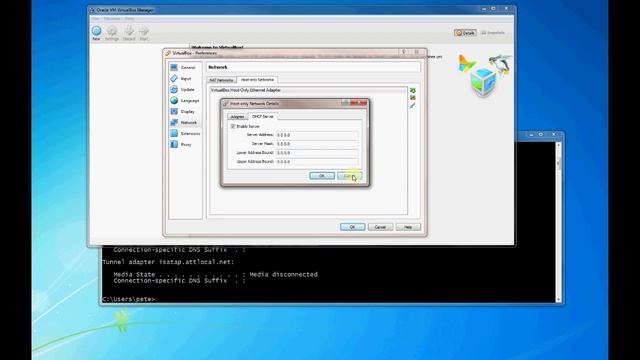Image resolution: width=640 pixels, height=360 pixels.
Task: Select the Host-only Networks tab
Action: click(257, 80)
